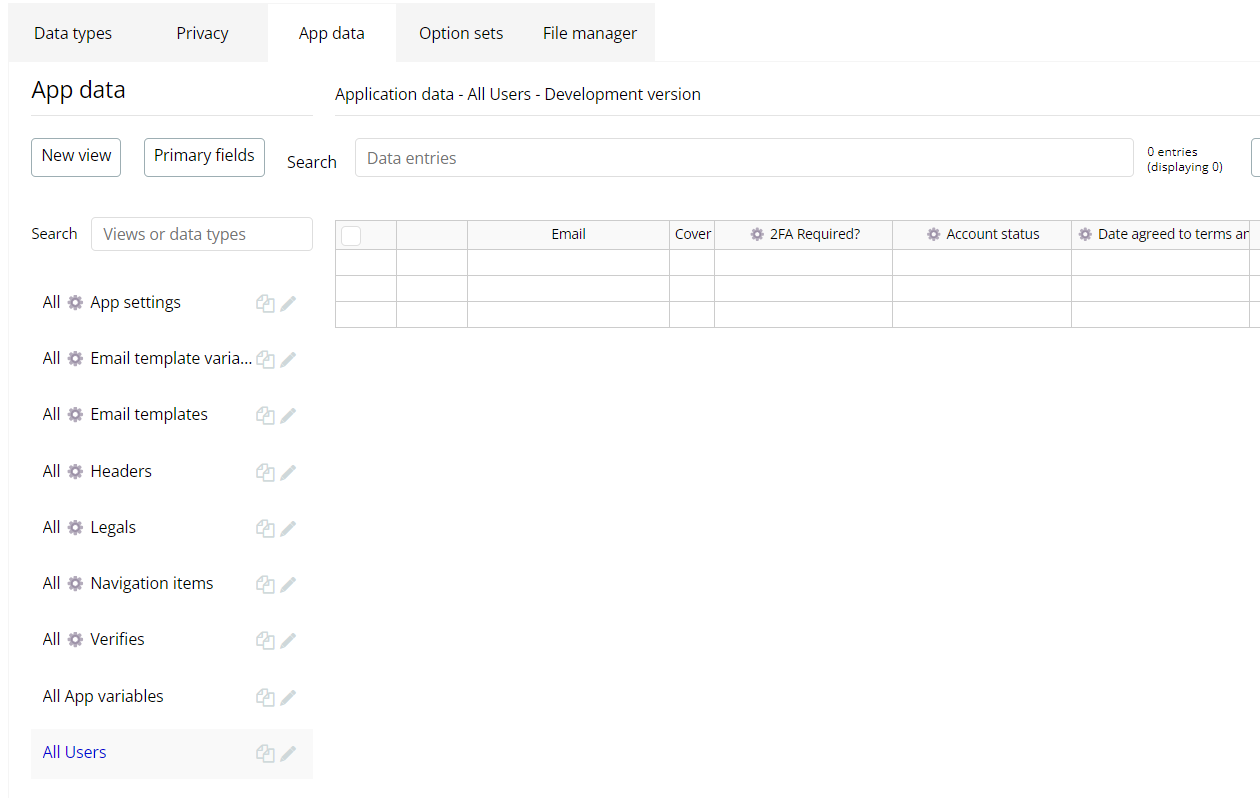Copy the All Users view
The image size is (1260, 798).
click(265, 753)
